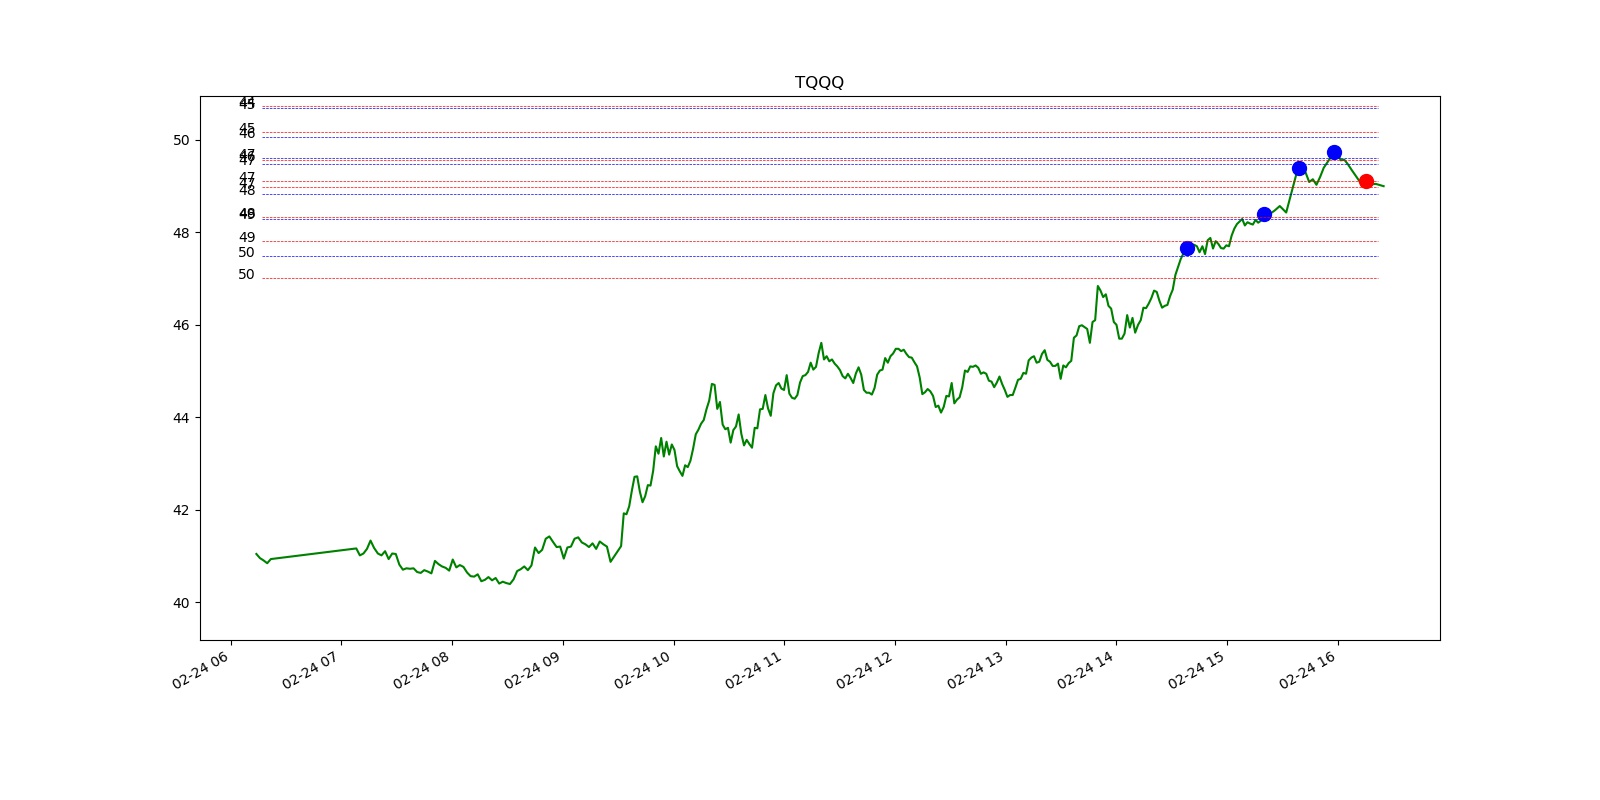Click the x-axis label 02-24 16

pos(1308,670)
